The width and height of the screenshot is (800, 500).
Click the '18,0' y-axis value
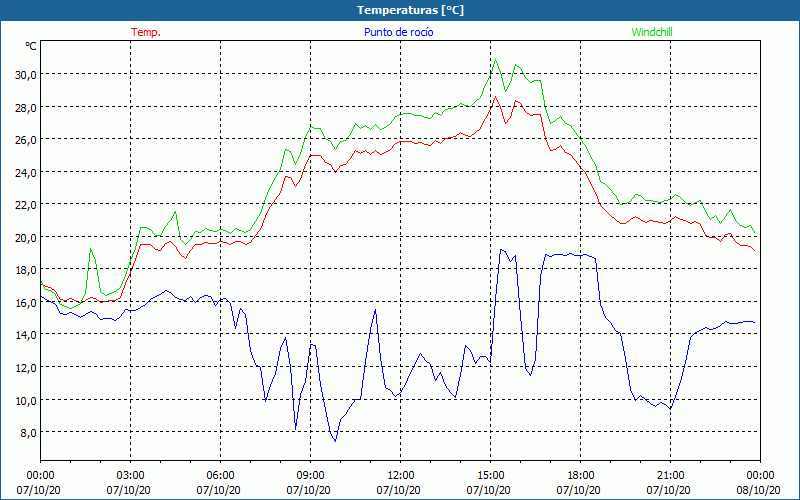26,269
